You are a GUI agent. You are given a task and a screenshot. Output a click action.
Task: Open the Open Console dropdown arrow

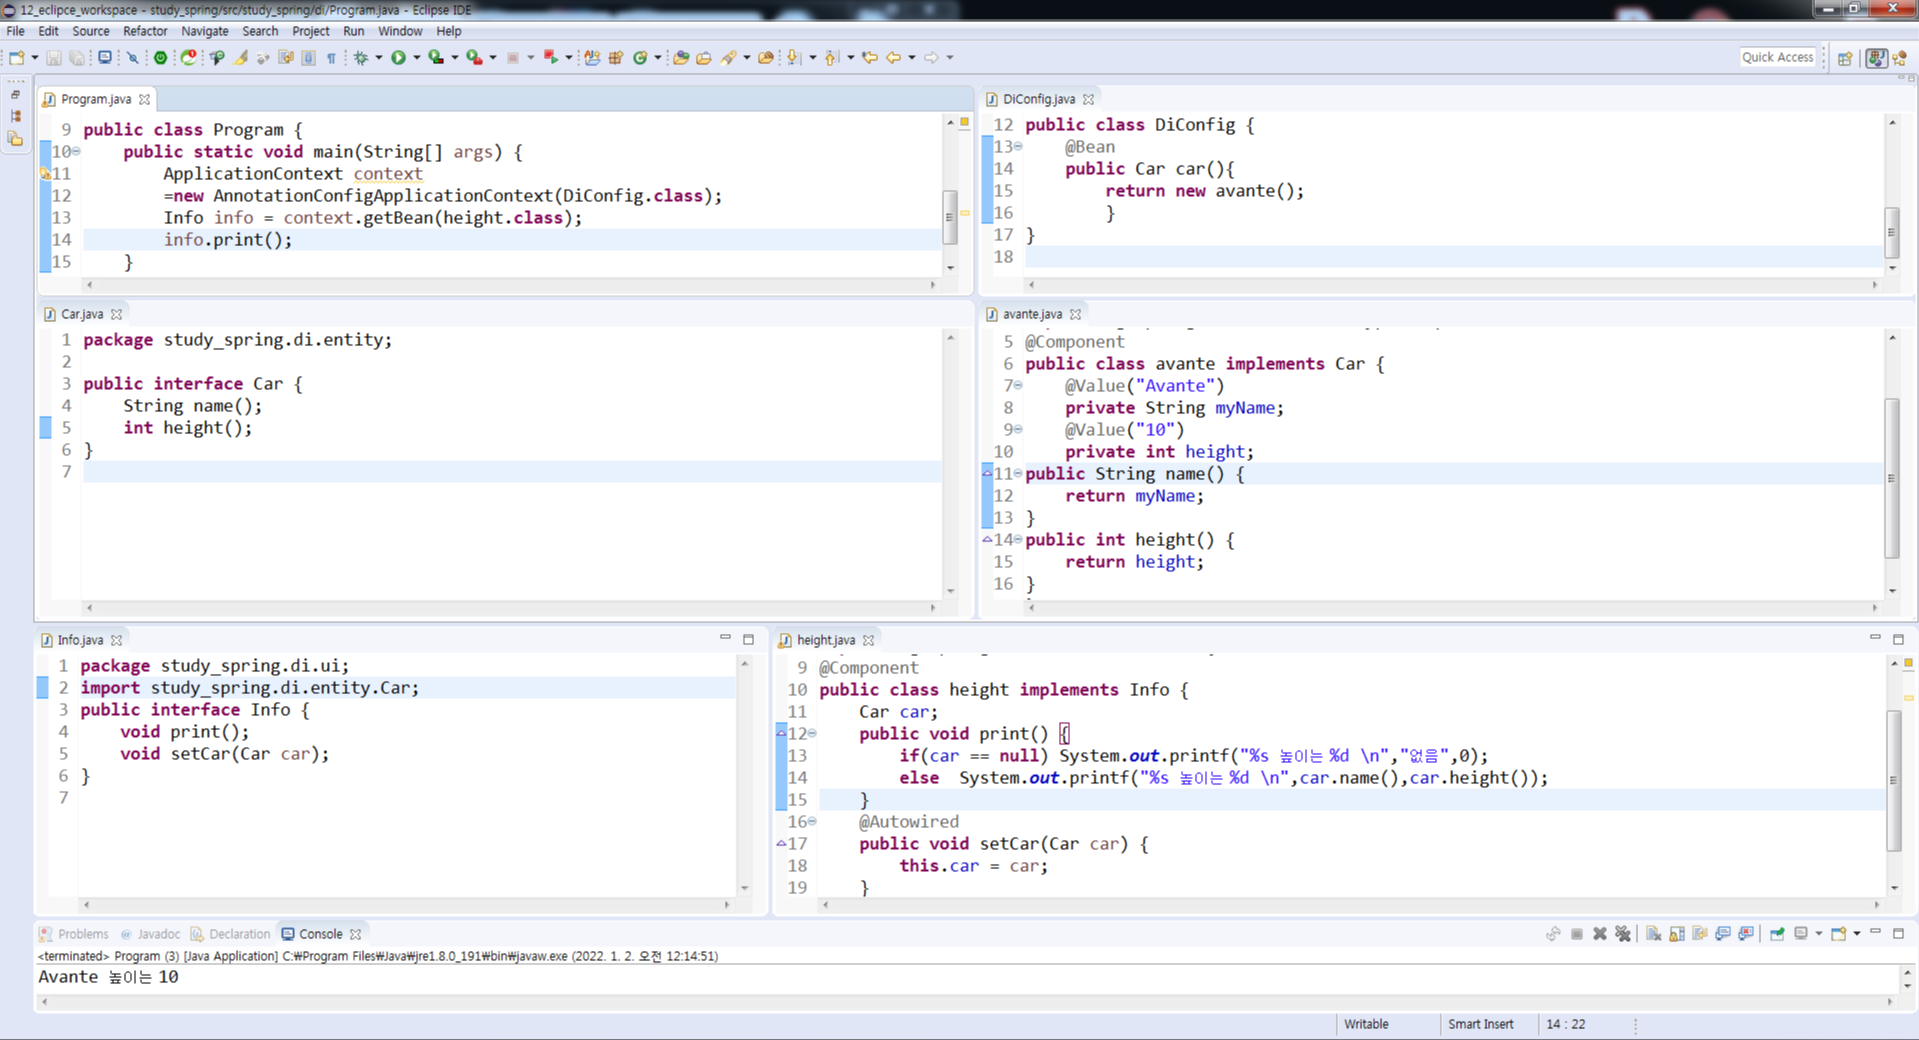1857,934
